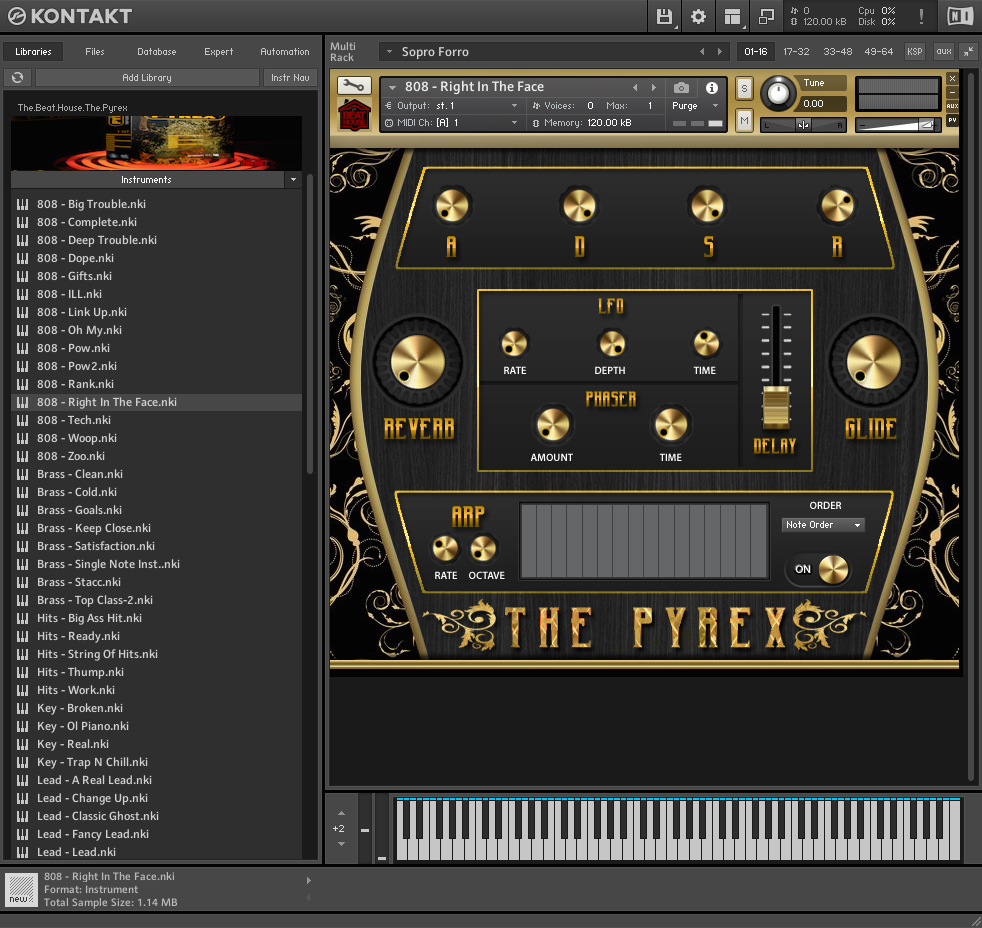The image size is (982, 928).
Task: Click the Attack (A) knob
Action: pos(452,206)
